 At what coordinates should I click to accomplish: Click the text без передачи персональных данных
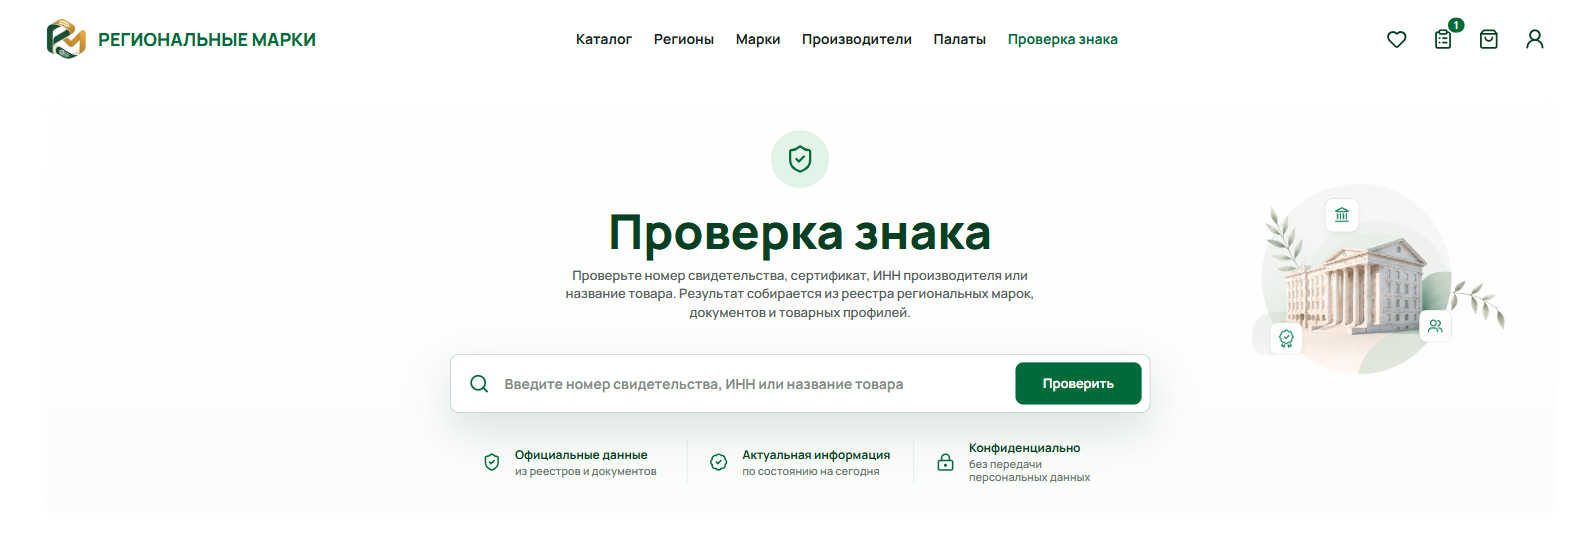pyautogui.click(x=1029, y=471)
